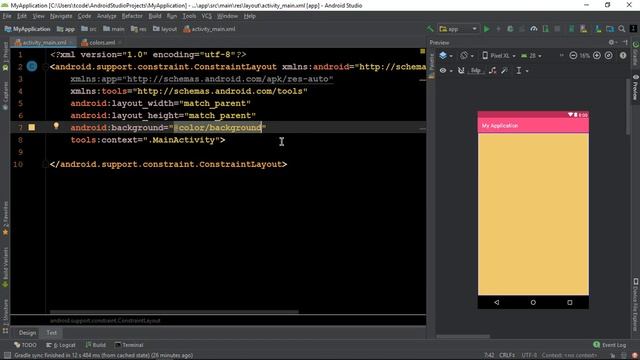The width and height of the screenshot is (640, 360).
Task: Collapse the ConstraintLayout tag fold on line 2
Action: (45, 67)
